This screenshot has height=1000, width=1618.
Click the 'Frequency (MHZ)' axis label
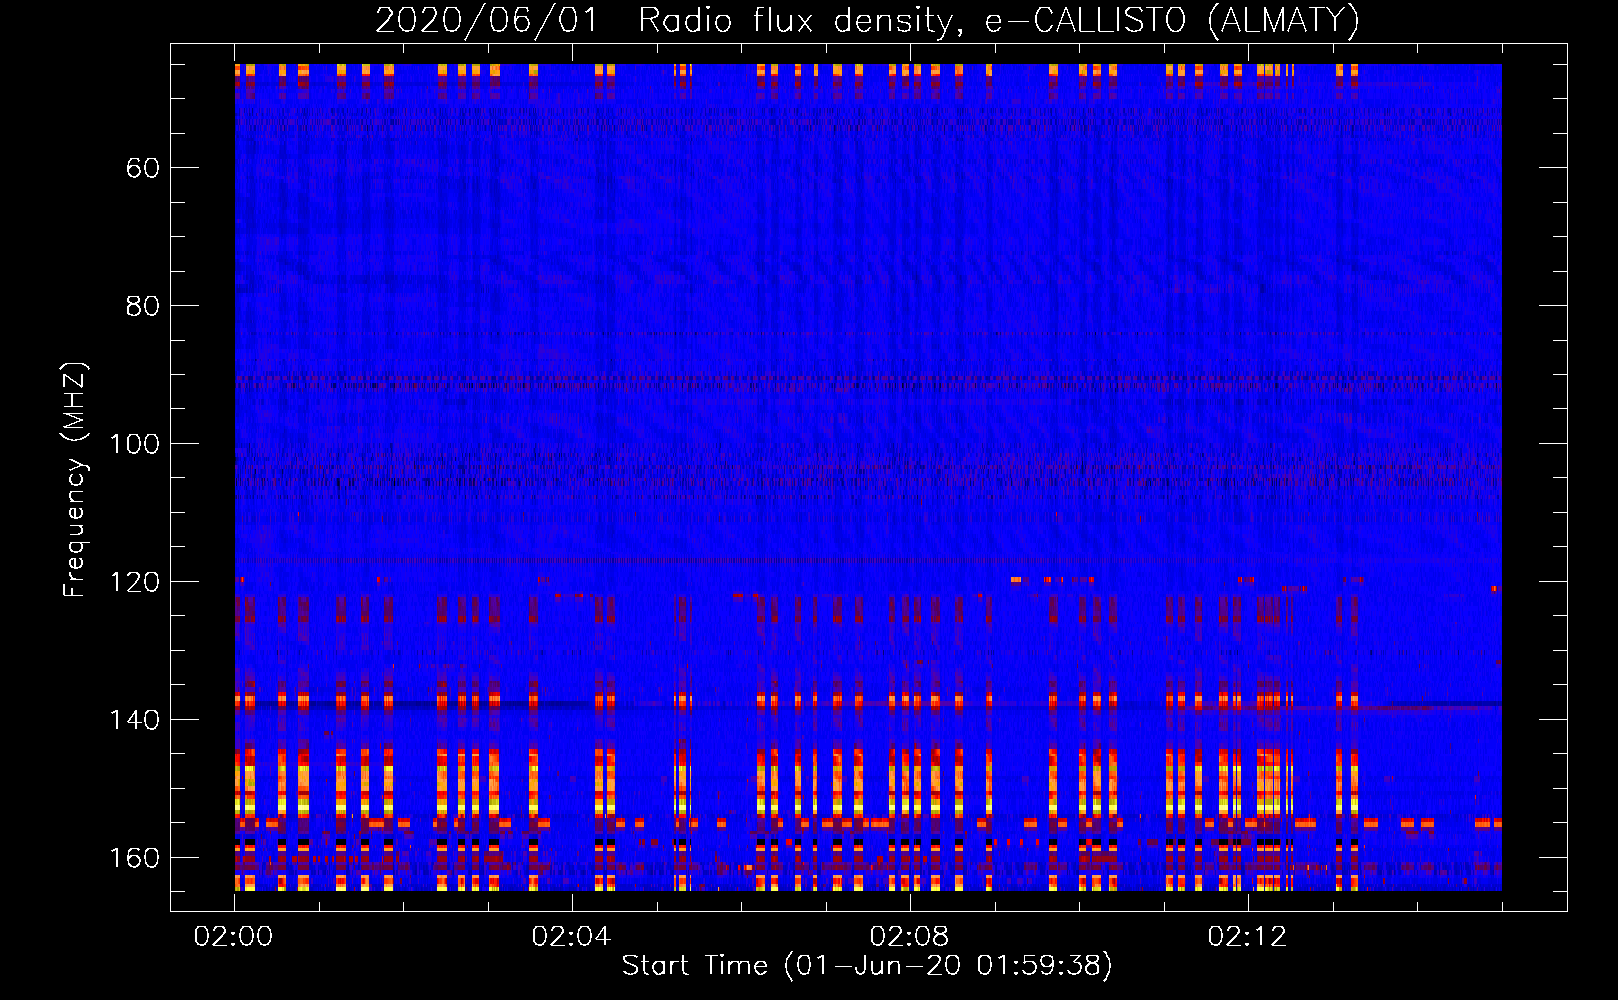(x=75, y=479)
